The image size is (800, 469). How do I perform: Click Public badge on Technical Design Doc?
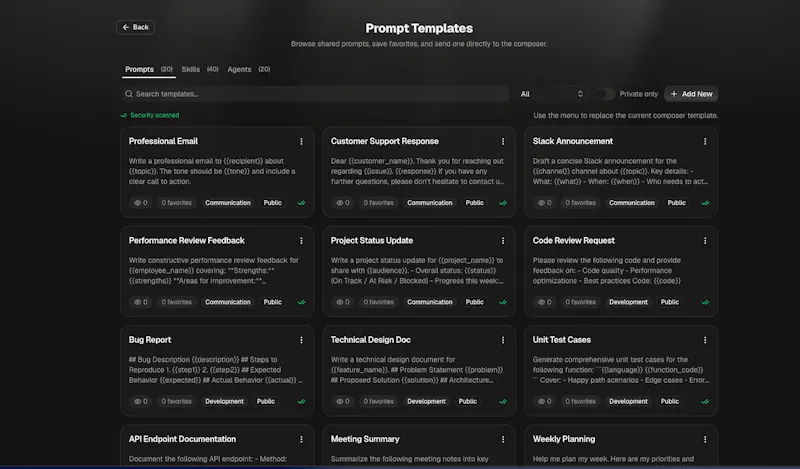[x=467, y=402]
